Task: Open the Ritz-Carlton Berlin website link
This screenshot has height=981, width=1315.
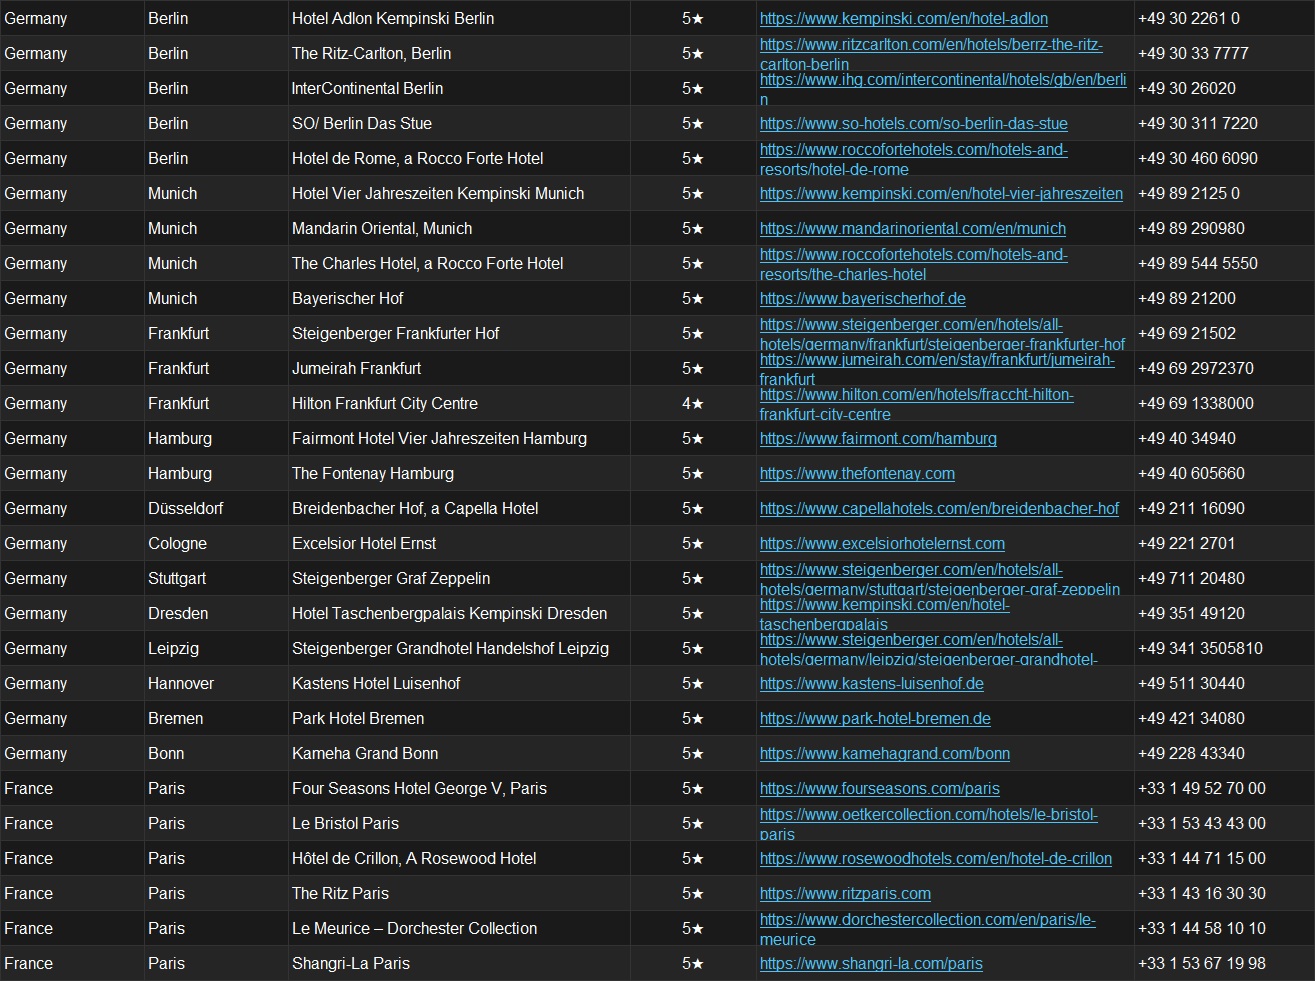Action: pos(931,54)
